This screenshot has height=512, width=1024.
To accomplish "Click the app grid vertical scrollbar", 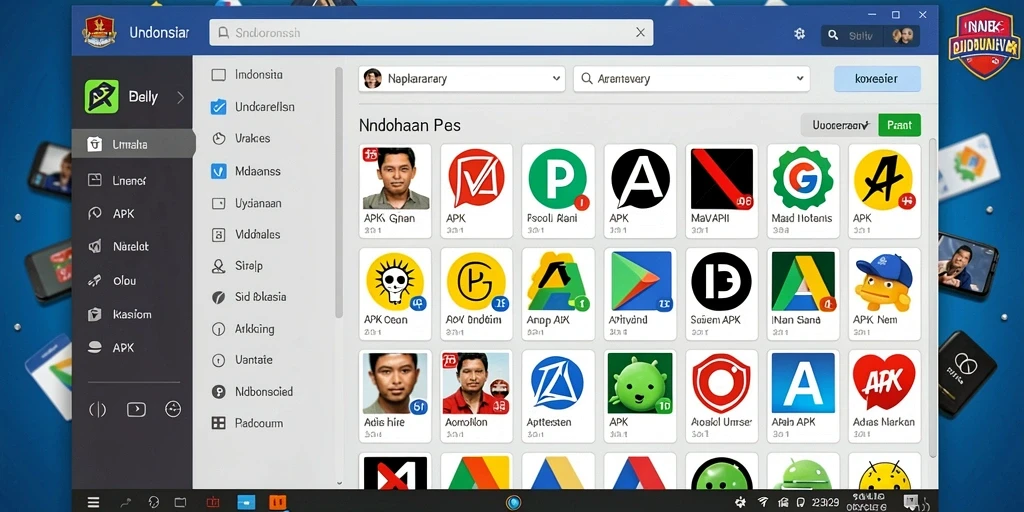I will coord(933,297).
